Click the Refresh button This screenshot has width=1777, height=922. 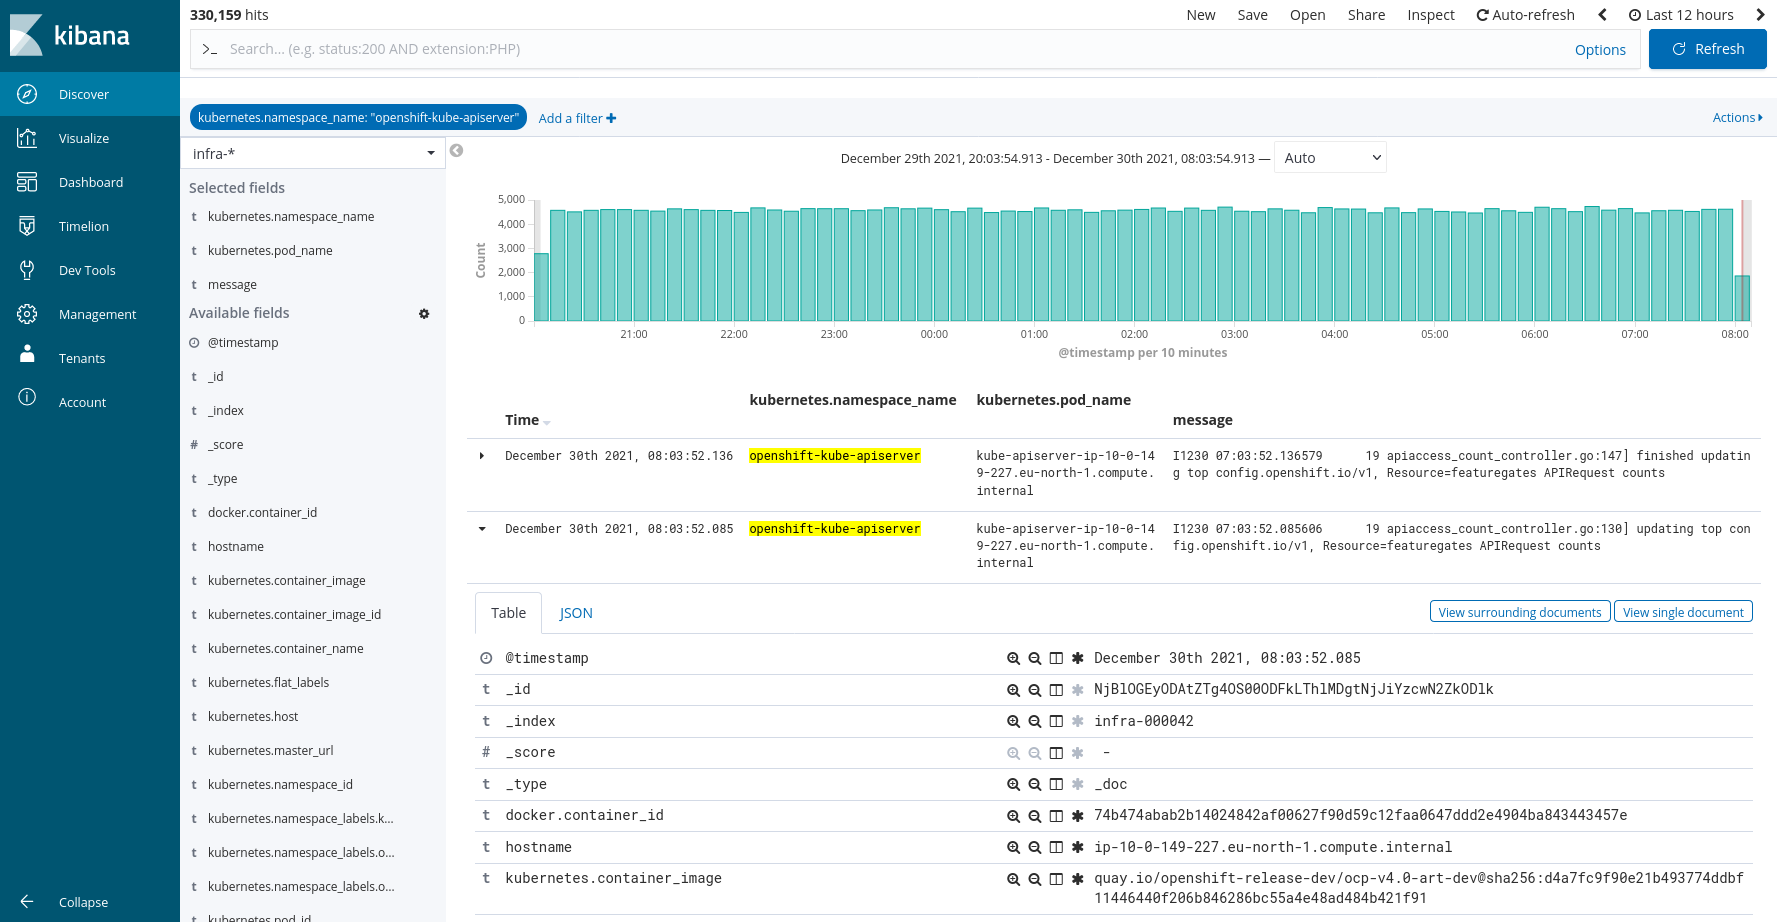click(x=1708, y=49)
